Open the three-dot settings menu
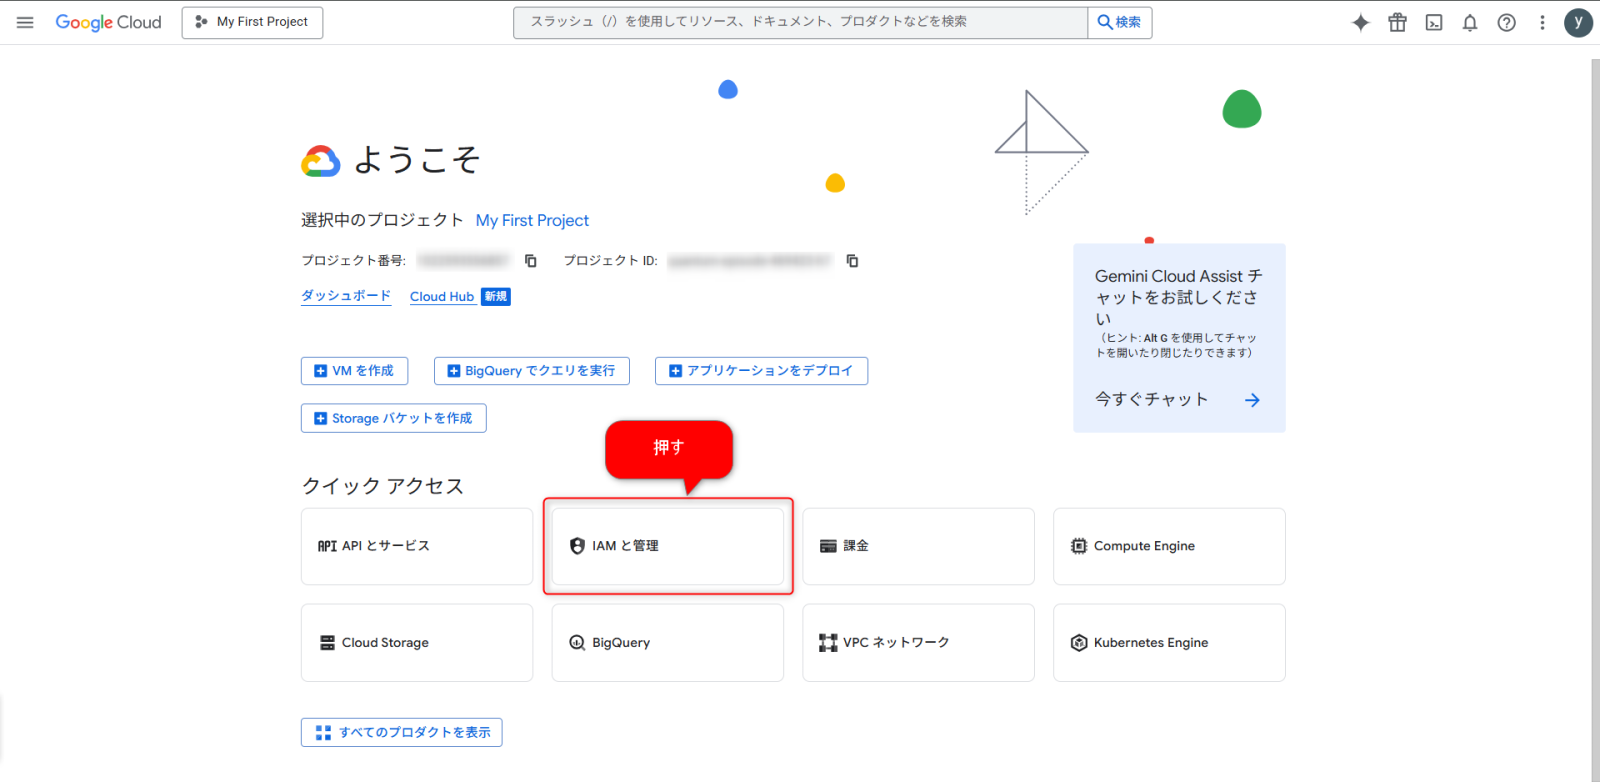 [x=1542, y=22]
